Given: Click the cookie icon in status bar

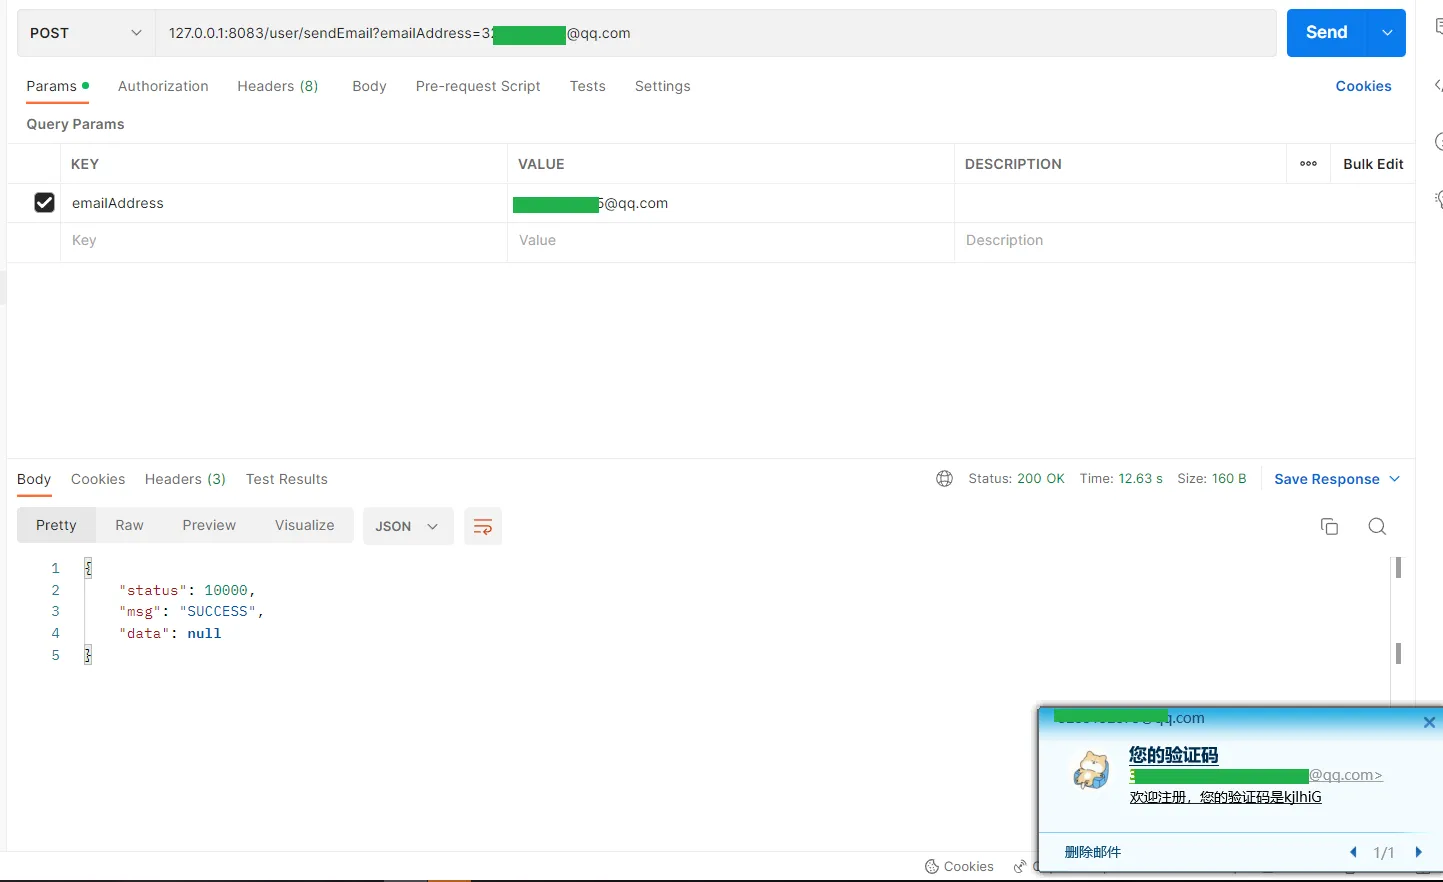Looking at the screenshot, I should click(x=932, y=866).
